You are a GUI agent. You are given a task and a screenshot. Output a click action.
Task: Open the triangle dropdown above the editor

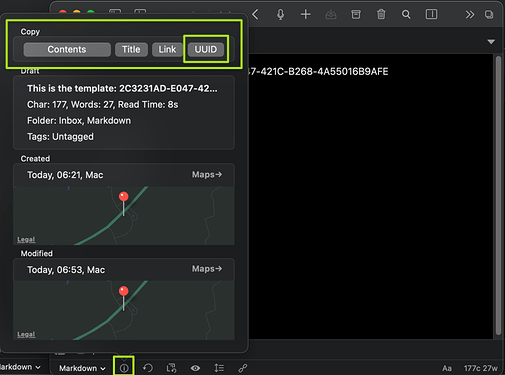(491, 42)
